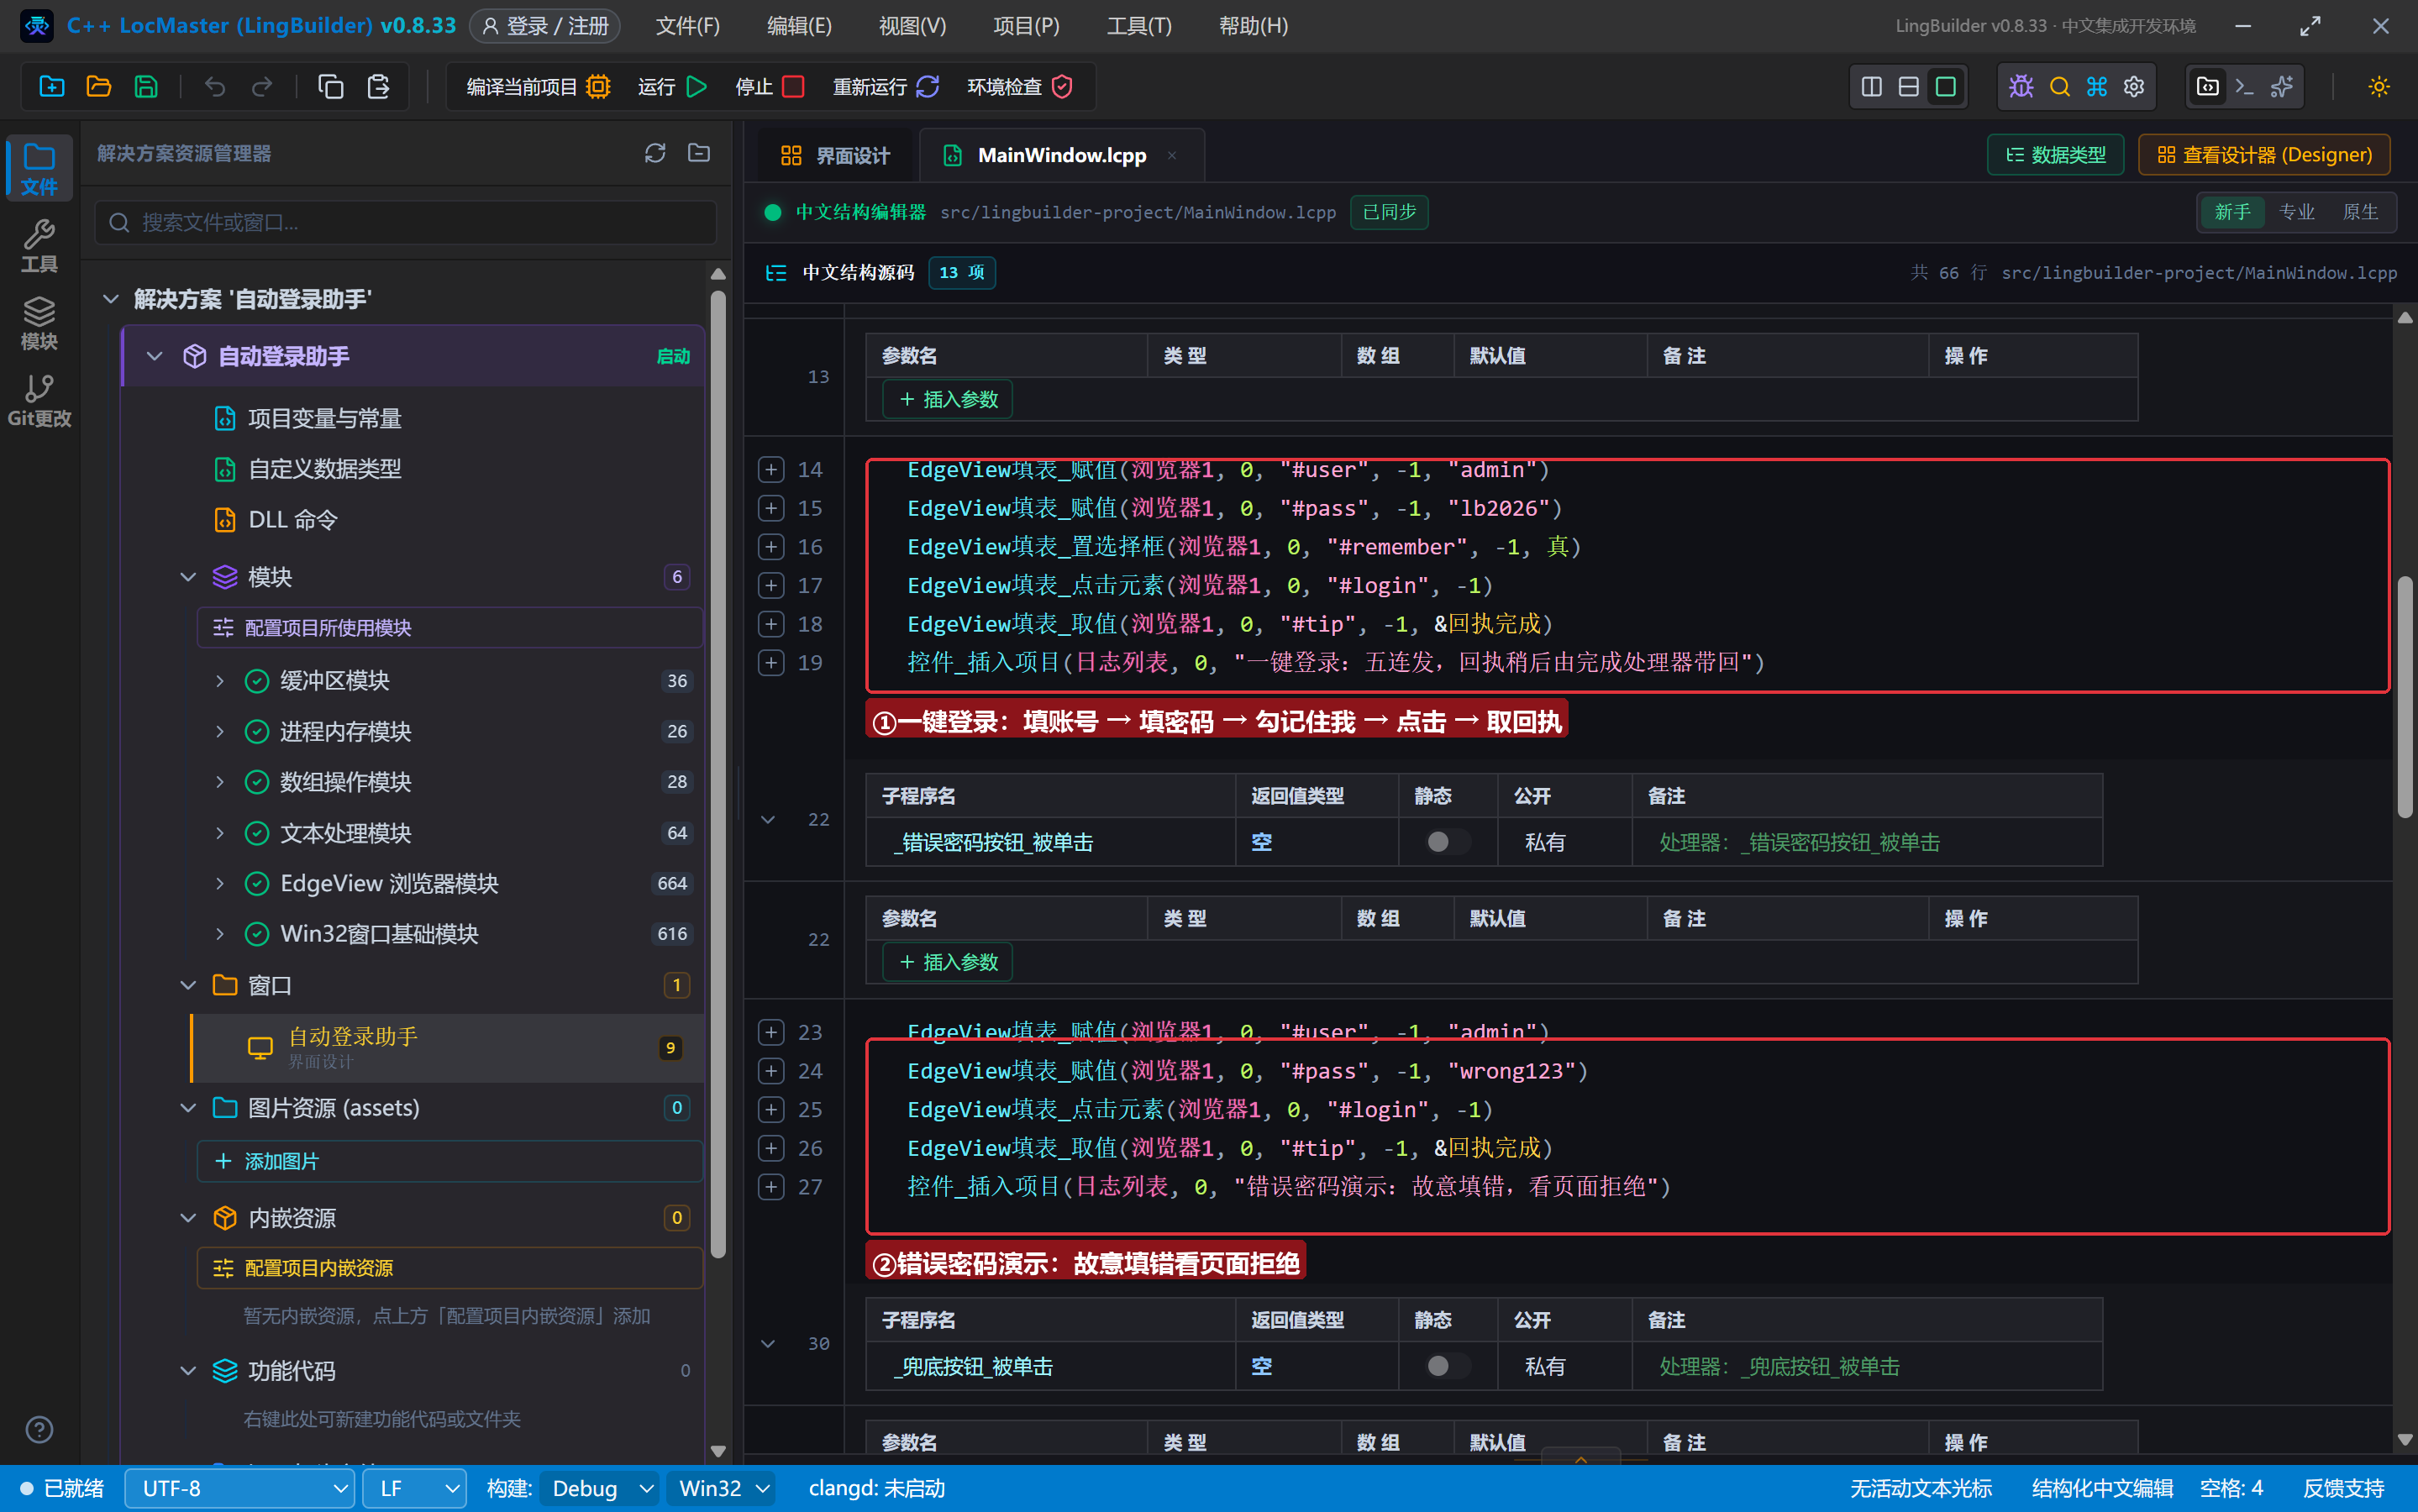
Task: Open the debug bug icon
Action: coord(2021,87)
